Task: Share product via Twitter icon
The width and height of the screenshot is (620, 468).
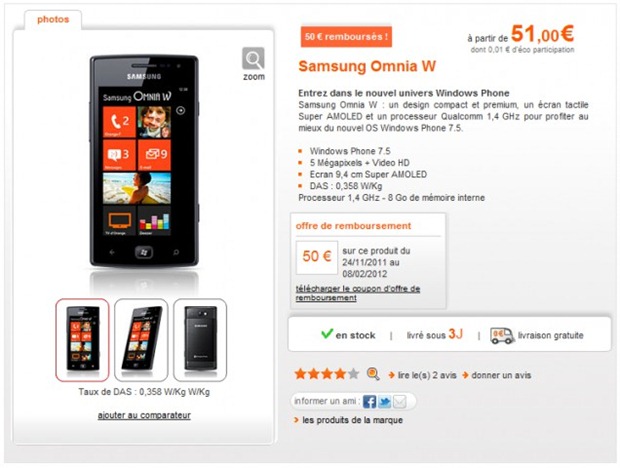Action: (384, 402)
